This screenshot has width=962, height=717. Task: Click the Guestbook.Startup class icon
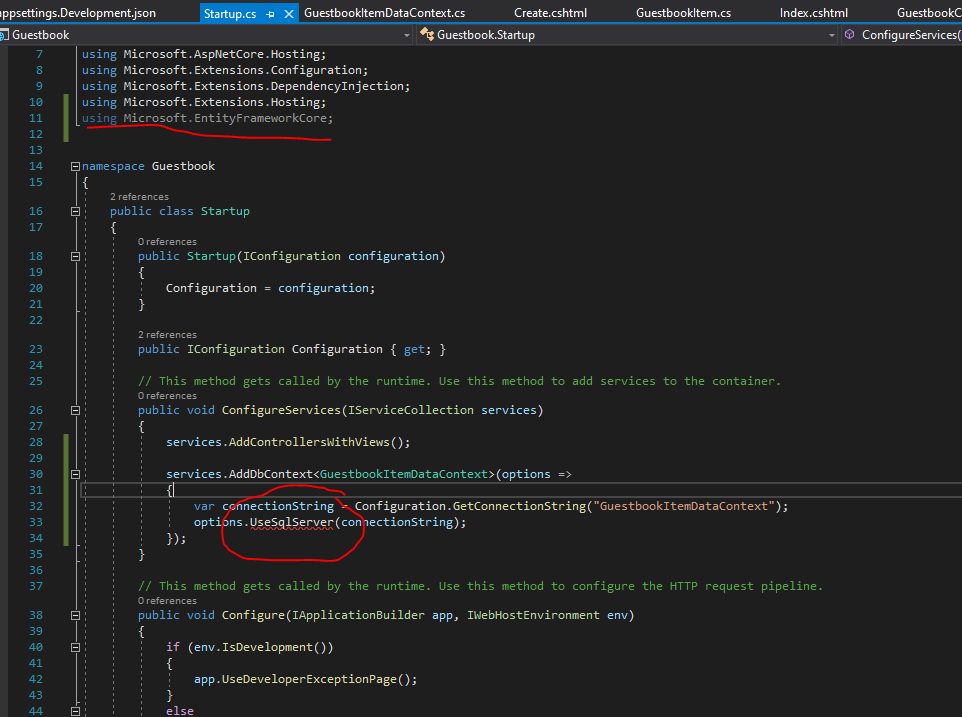426,34
